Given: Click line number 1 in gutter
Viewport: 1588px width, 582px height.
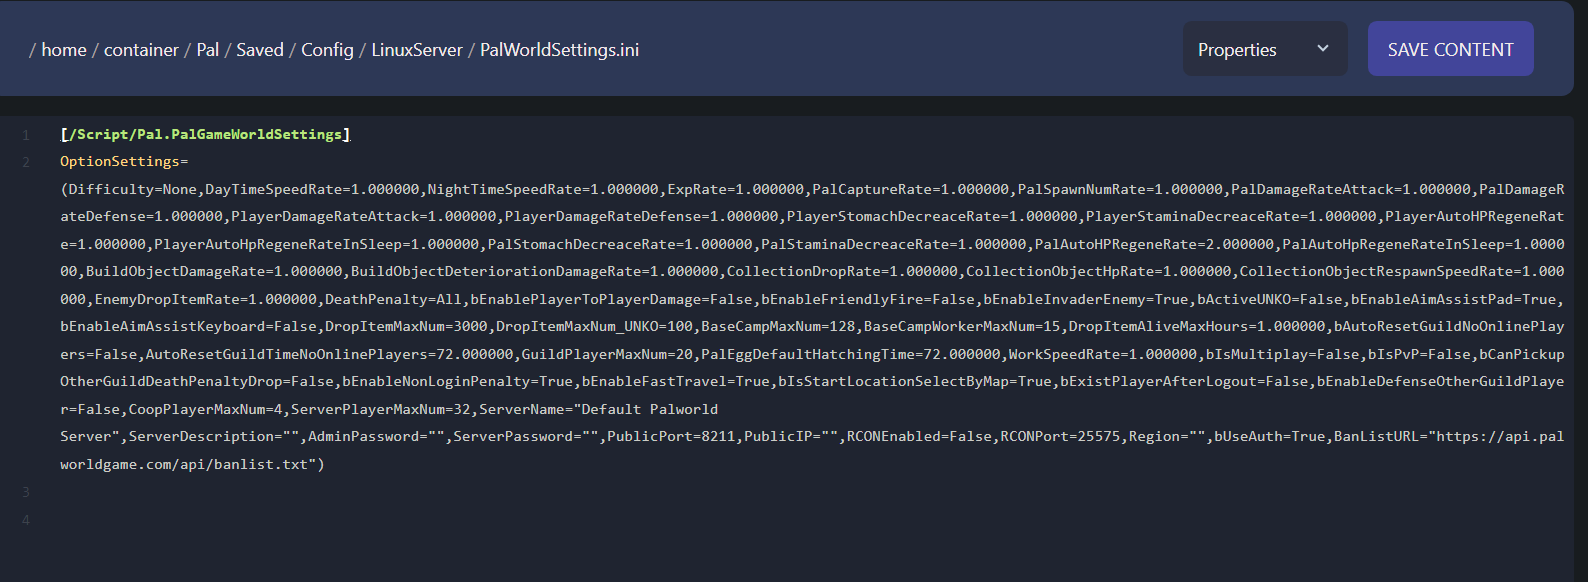Looking at the screenshot, I should (26, 134).
